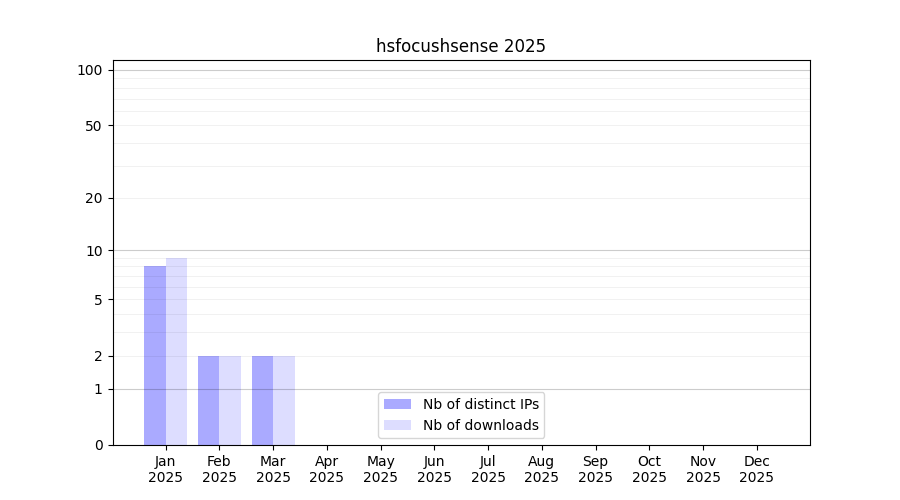Select the Nb of distinct IPs legend label

[480, 404]
